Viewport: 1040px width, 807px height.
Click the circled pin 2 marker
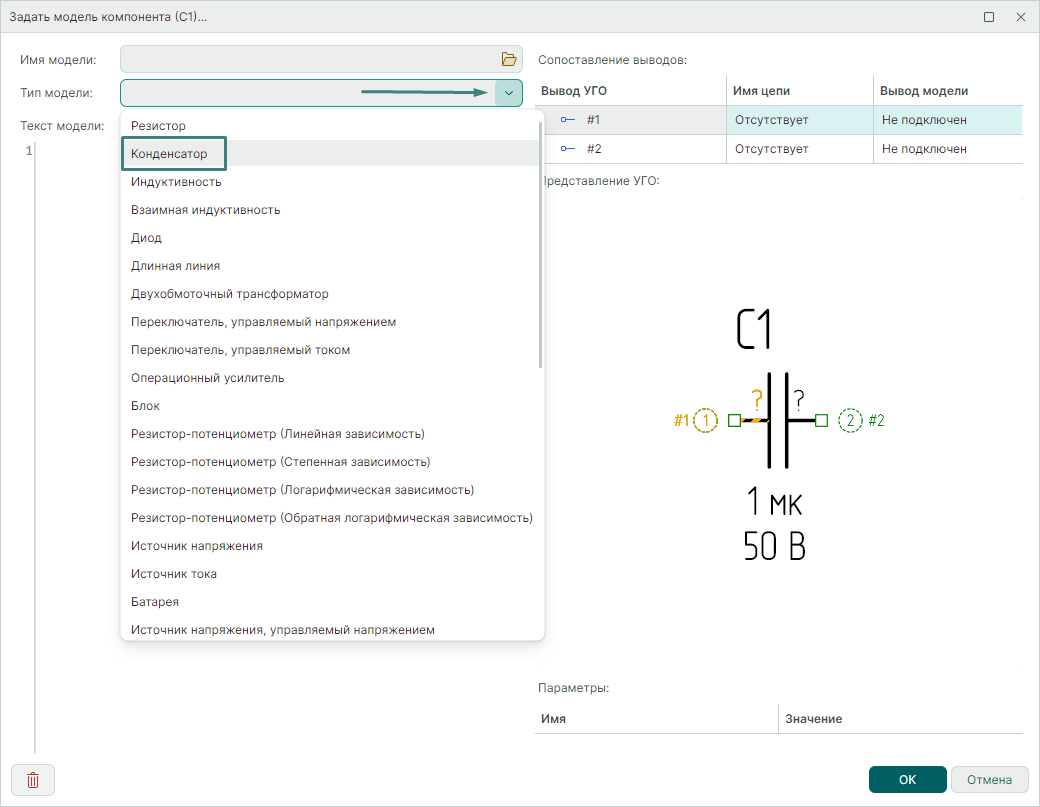(x=850, y=420)
